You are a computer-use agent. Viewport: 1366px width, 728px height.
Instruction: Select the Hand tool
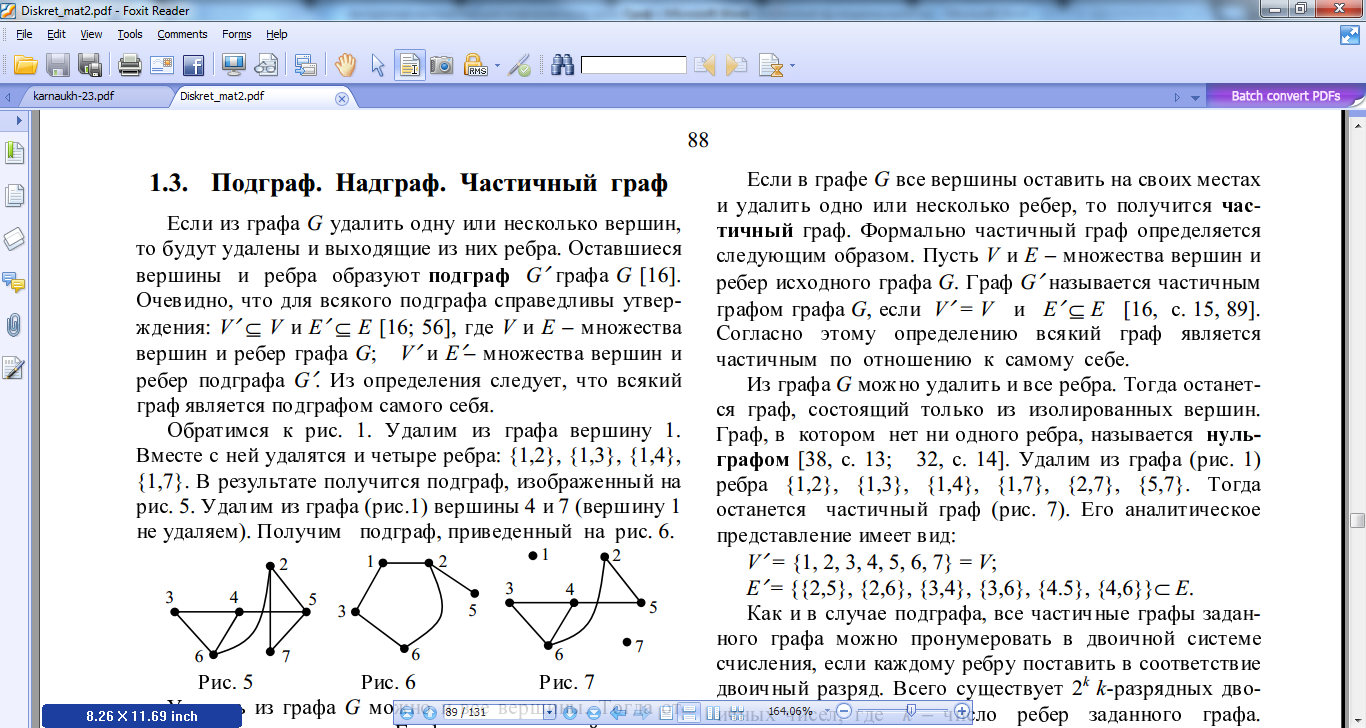(346, 66)
